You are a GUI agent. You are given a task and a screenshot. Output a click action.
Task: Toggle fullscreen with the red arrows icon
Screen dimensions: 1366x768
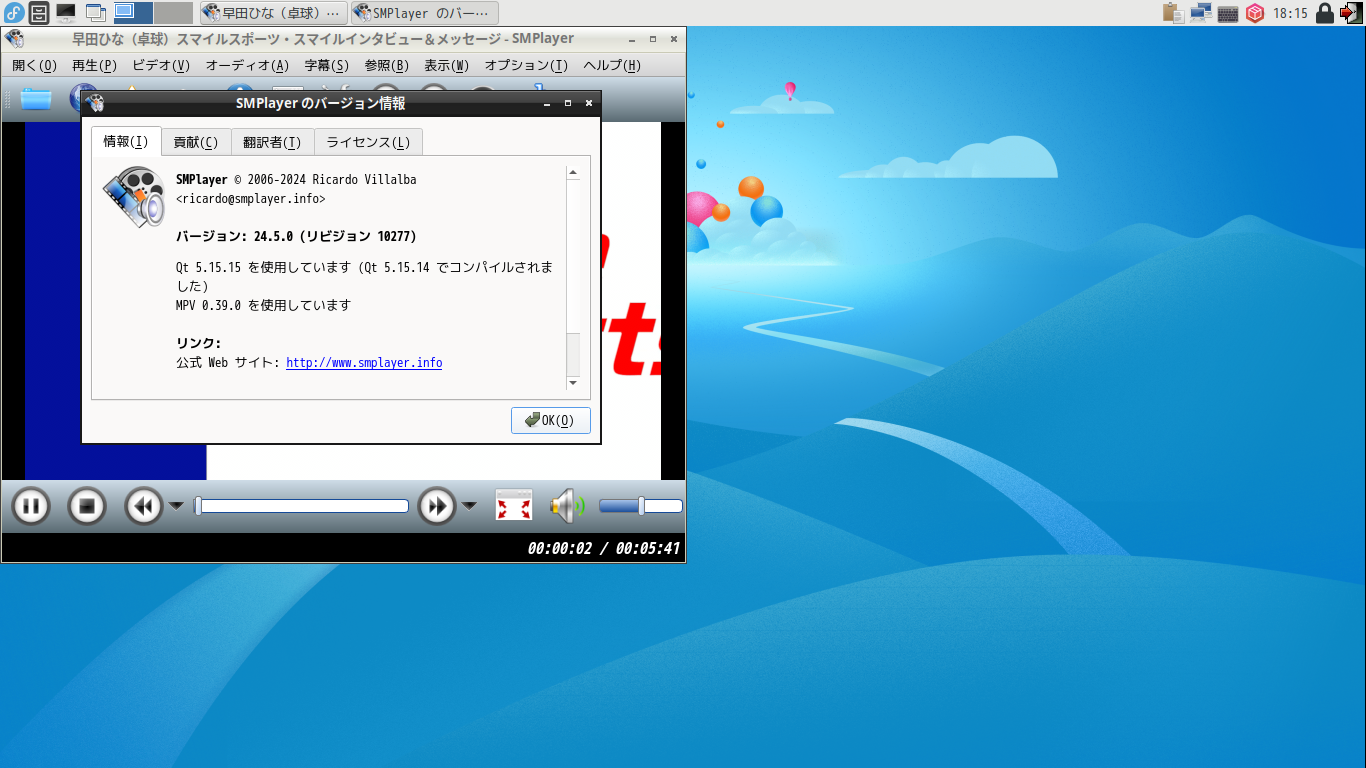[x=514, y=506]
